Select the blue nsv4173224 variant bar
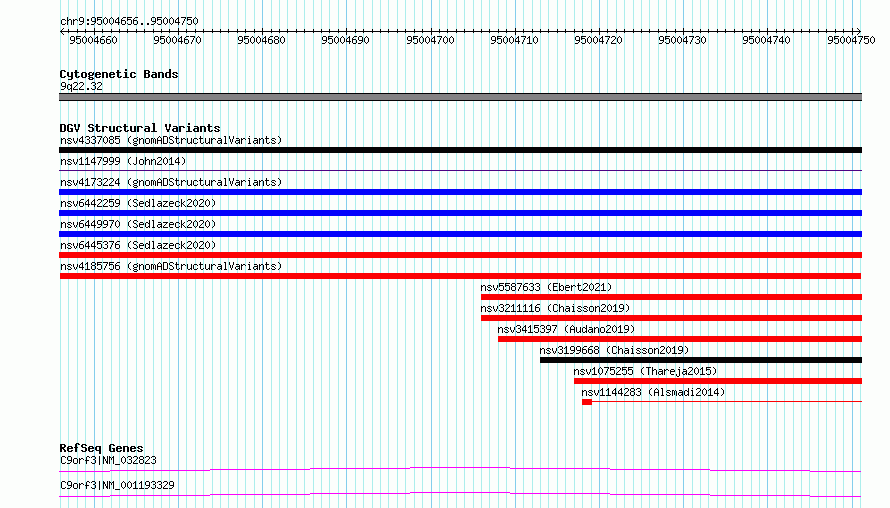 click(460, 192)
